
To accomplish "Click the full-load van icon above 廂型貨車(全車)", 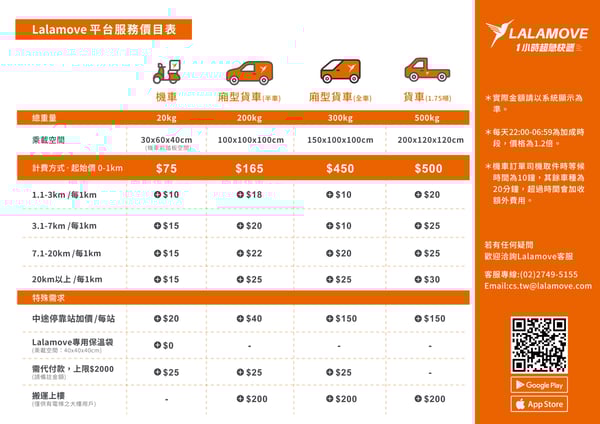I will click(x=340, y=71).
